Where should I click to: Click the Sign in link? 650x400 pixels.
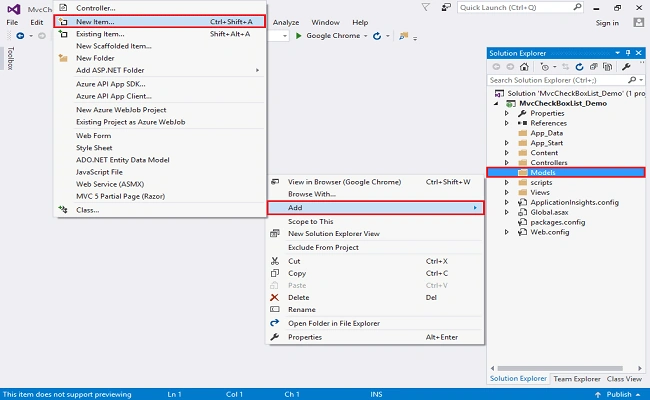click(607, 23)
